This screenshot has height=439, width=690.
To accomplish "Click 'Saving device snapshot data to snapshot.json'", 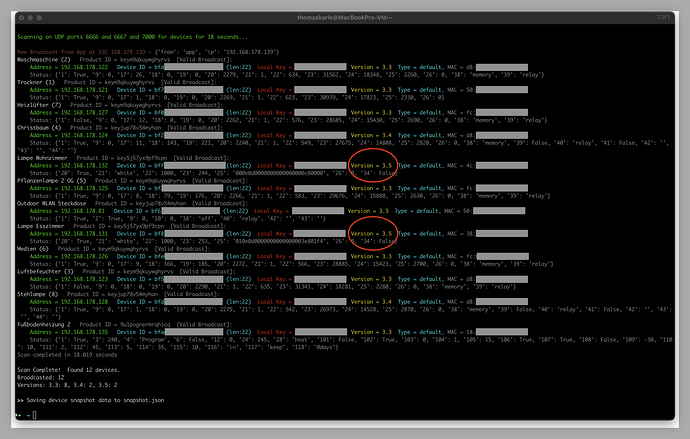I will coord(95,401).
